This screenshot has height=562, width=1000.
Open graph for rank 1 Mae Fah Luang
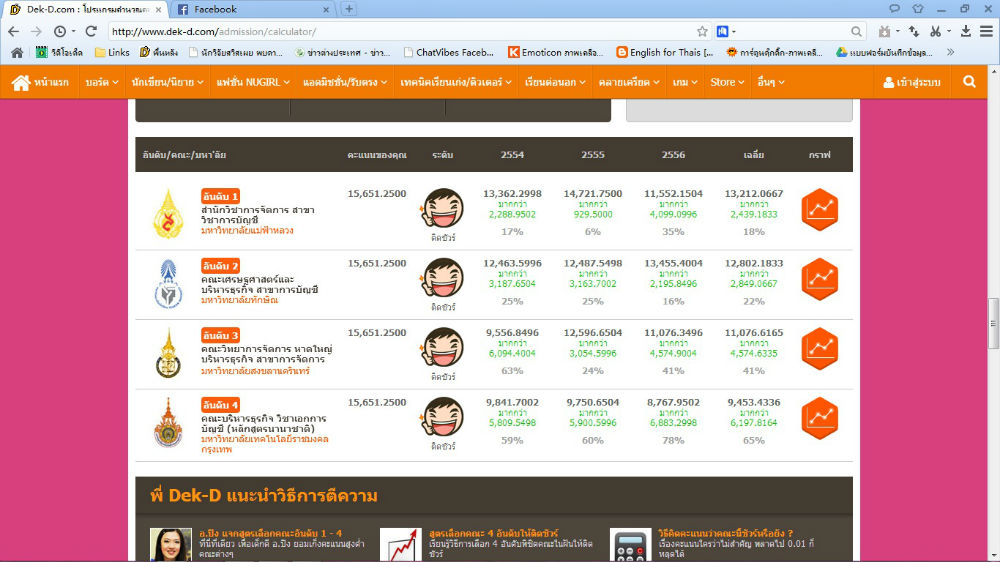click(819, 209)
